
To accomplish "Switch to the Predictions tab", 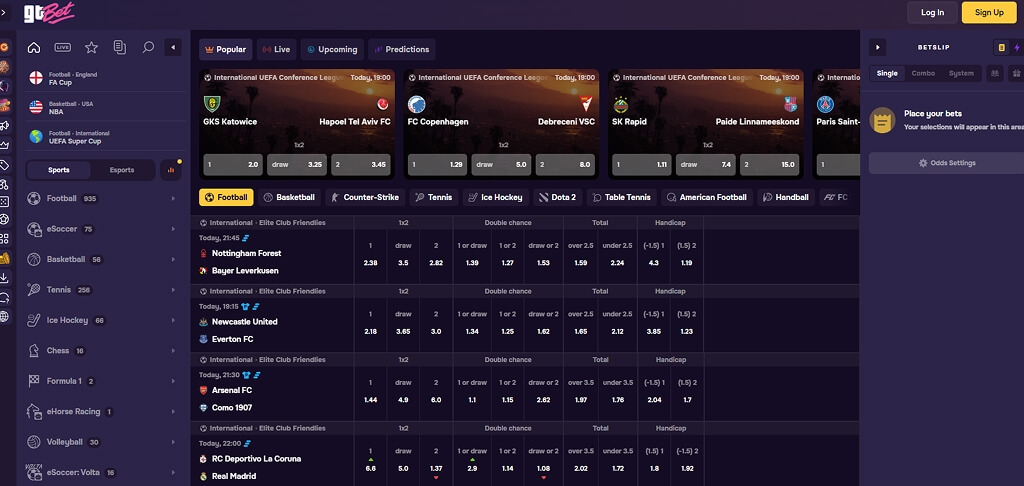I will 402,50.
